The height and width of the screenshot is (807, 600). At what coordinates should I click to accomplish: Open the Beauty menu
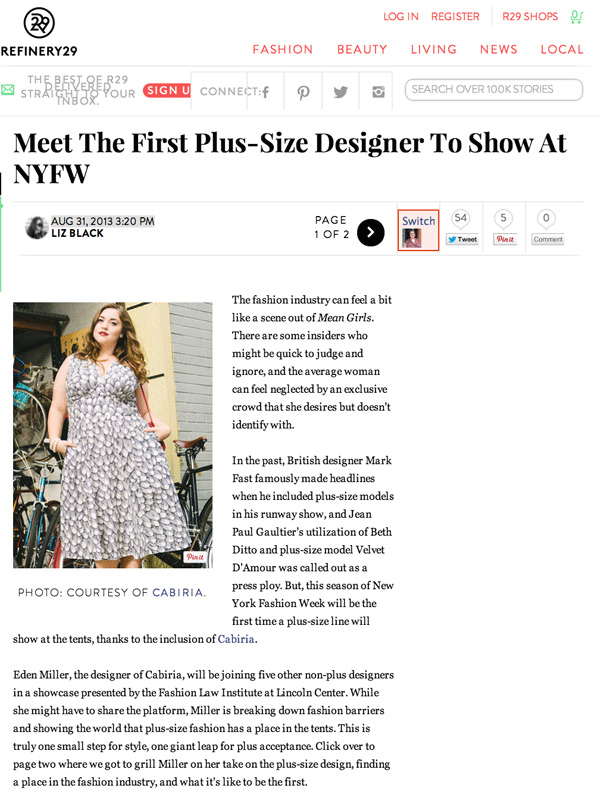coord(362,49)
